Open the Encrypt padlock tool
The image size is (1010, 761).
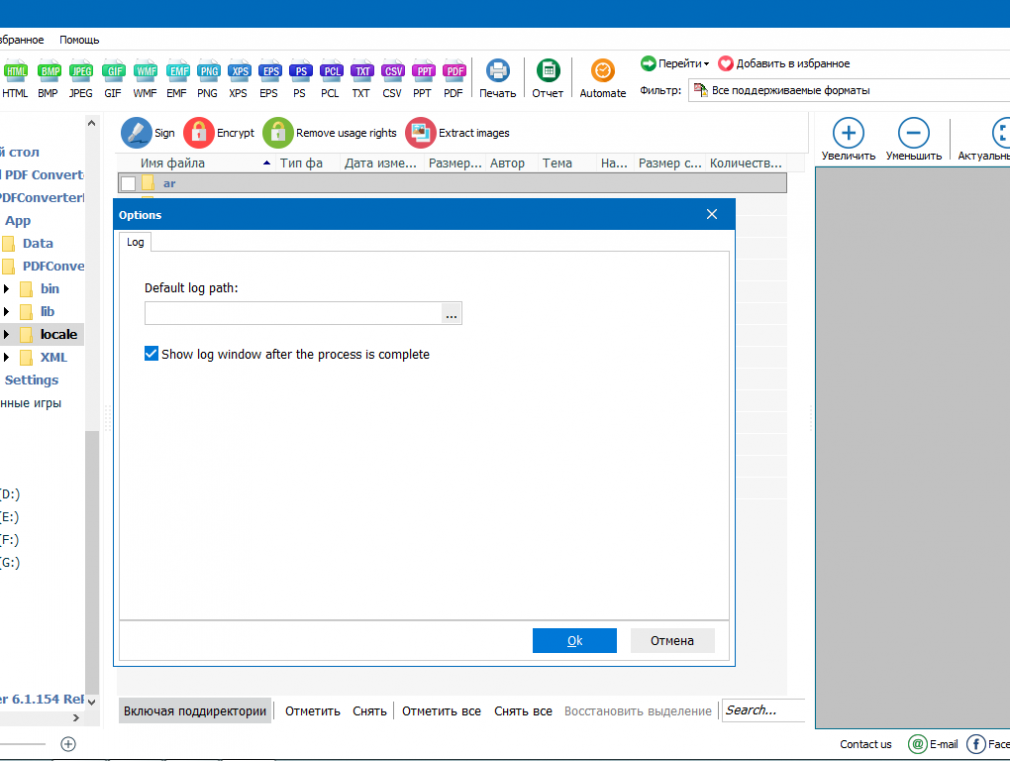[x=199, y=132]
